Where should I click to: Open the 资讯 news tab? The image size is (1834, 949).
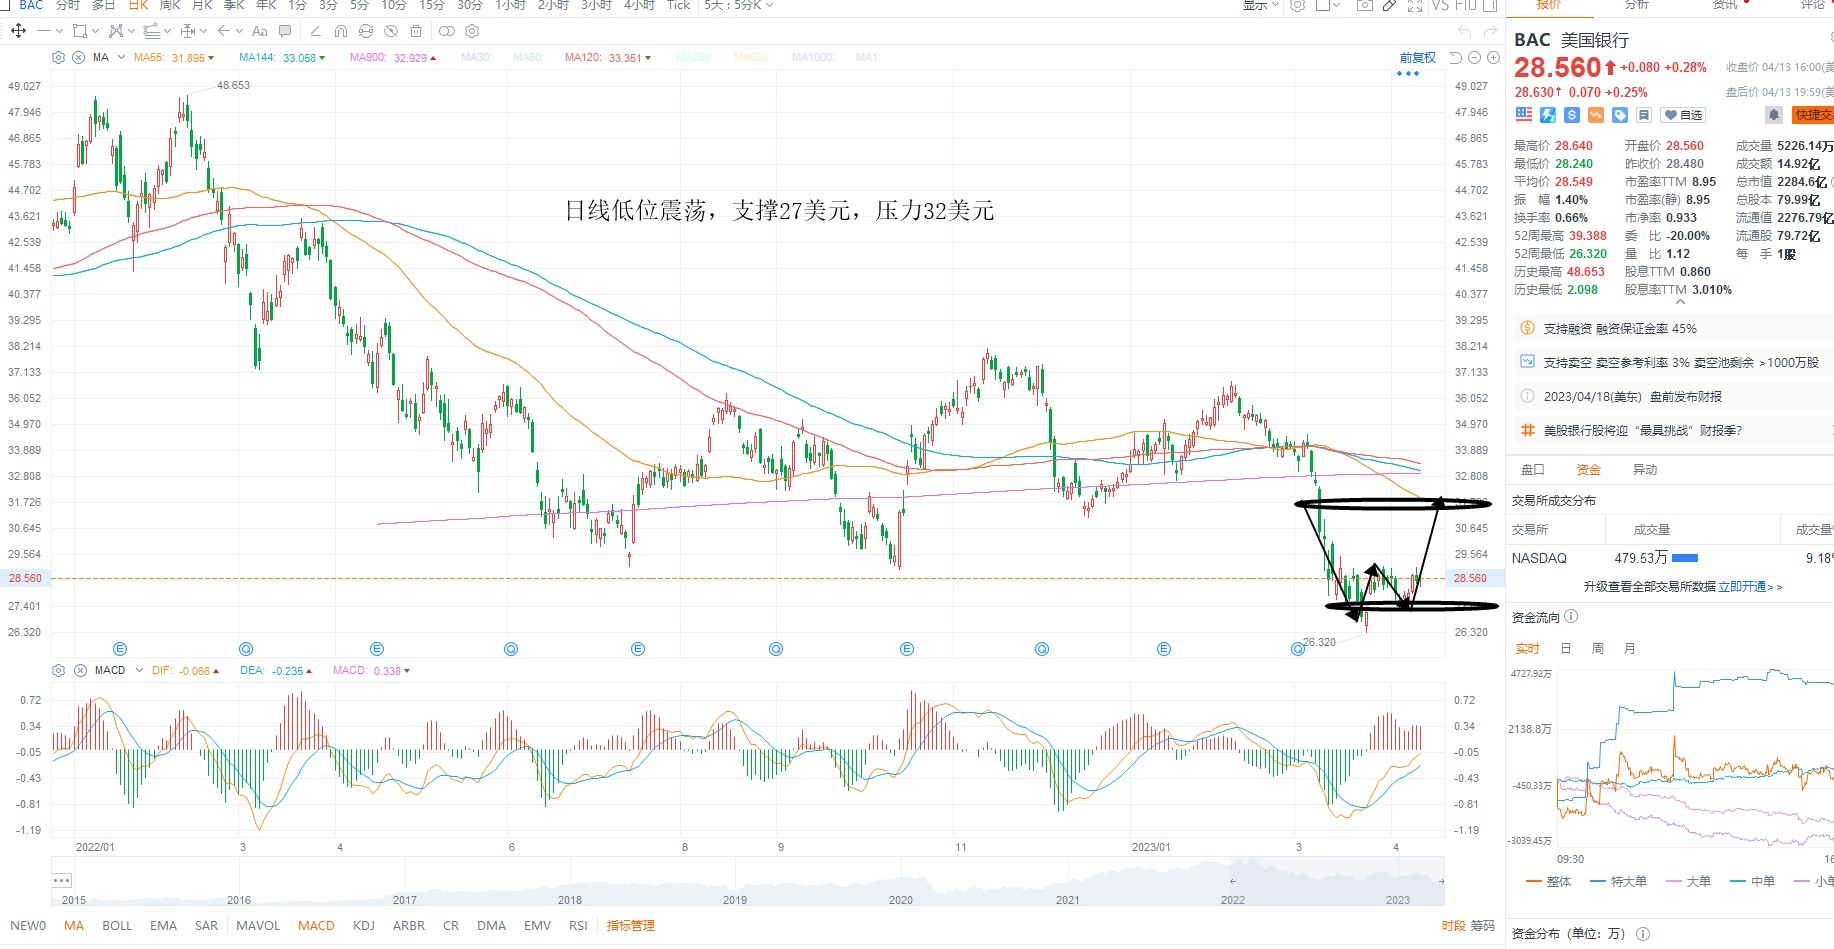pyautogui.click(x=1725, y=5)
